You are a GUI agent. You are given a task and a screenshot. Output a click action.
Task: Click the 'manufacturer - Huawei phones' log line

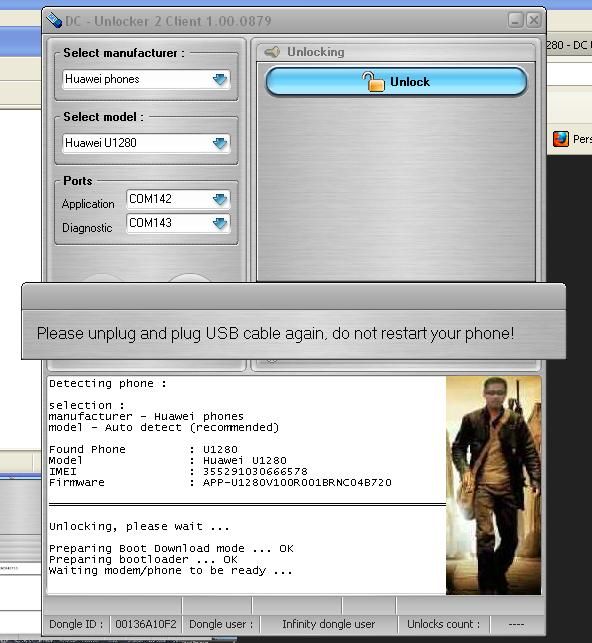pos(146,417)
